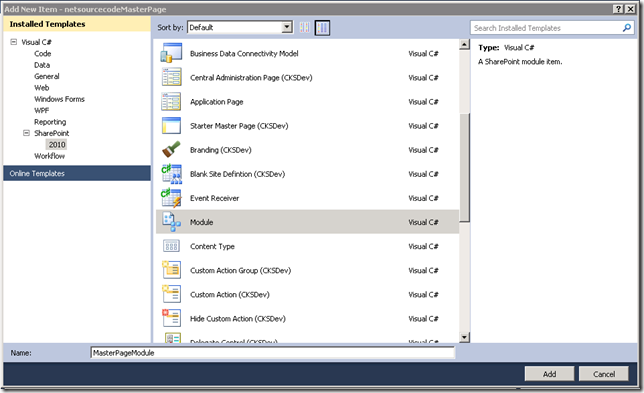Viewport: 644px width, 393px height.
Task: Focus the Name input field
Action: point(273,353)
